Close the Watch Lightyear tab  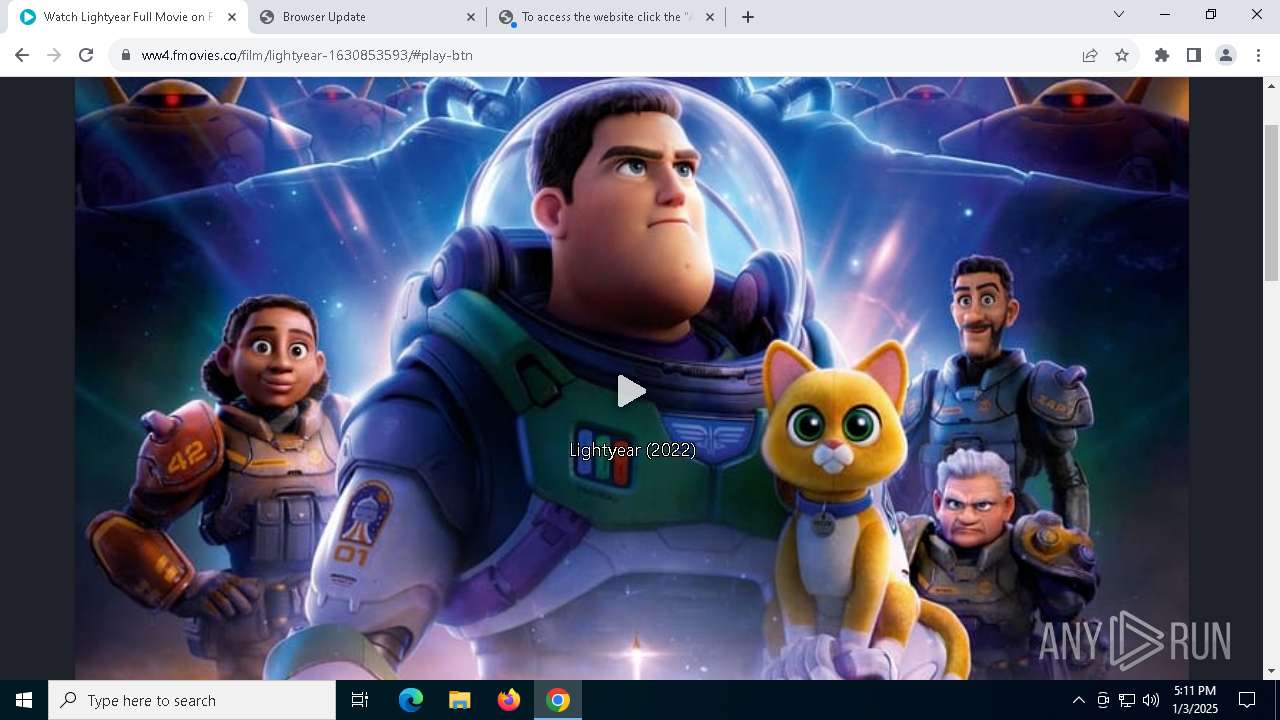tap(232, 17)
